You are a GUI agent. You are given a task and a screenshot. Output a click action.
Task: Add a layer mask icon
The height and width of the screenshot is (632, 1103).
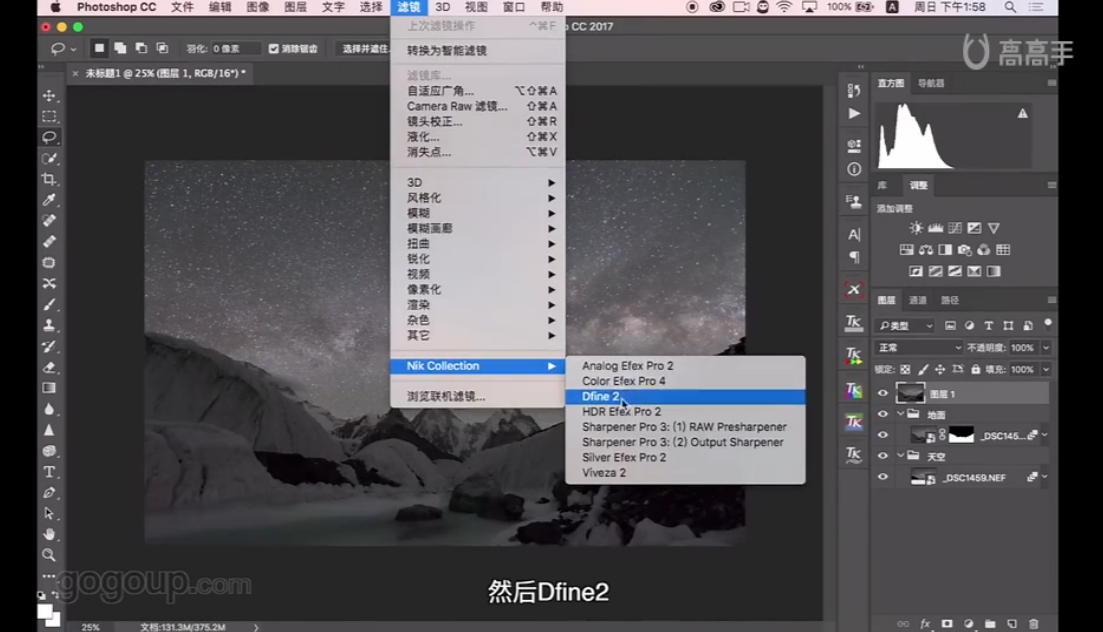point(947,624)
